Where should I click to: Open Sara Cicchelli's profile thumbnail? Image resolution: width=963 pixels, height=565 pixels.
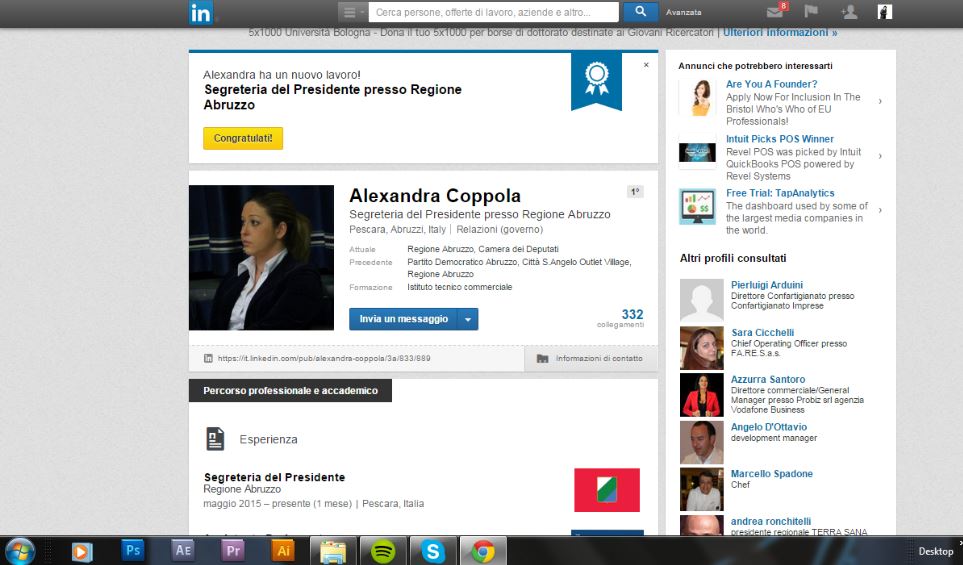[x=701, y=348]
